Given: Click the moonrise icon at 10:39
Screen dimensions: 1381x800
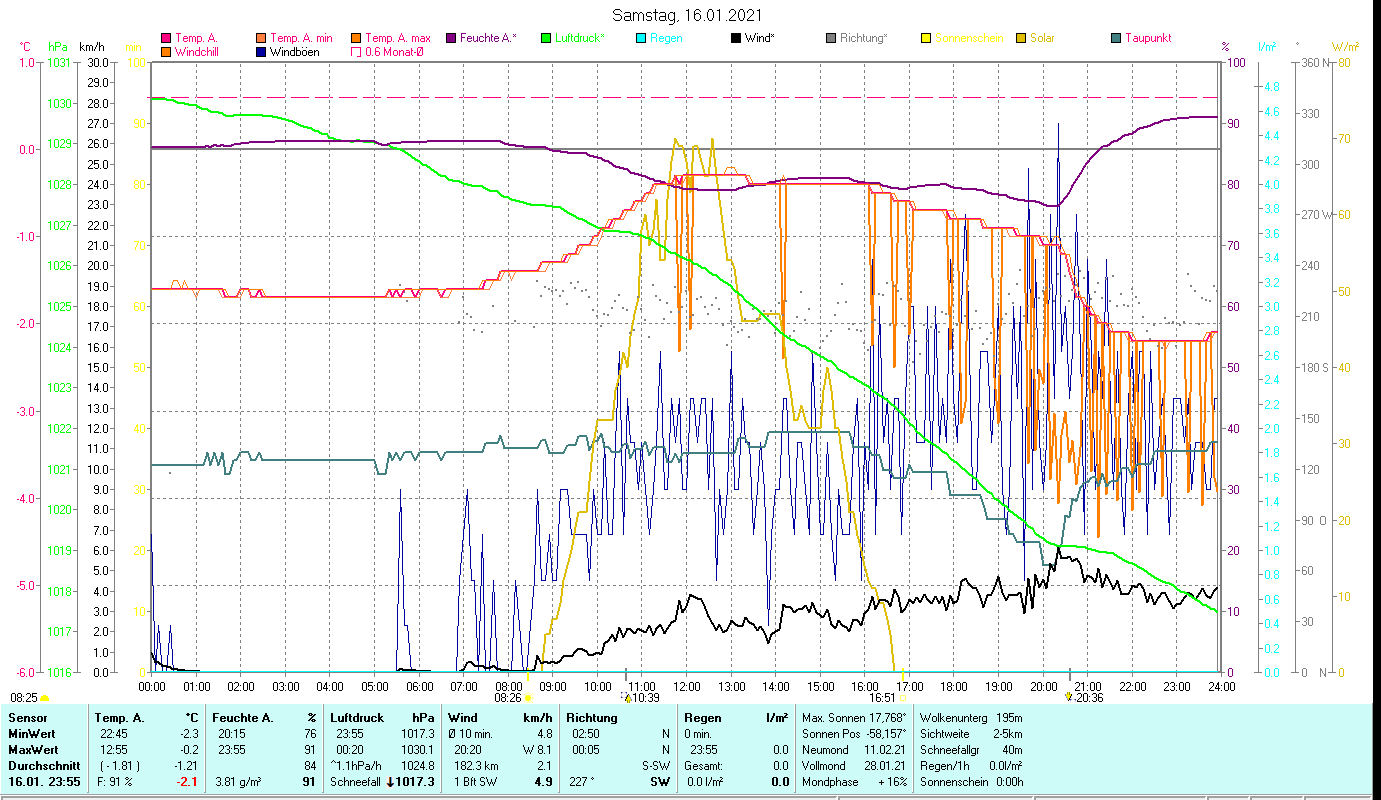Looking at the screenshot, I should pos(627,698).
